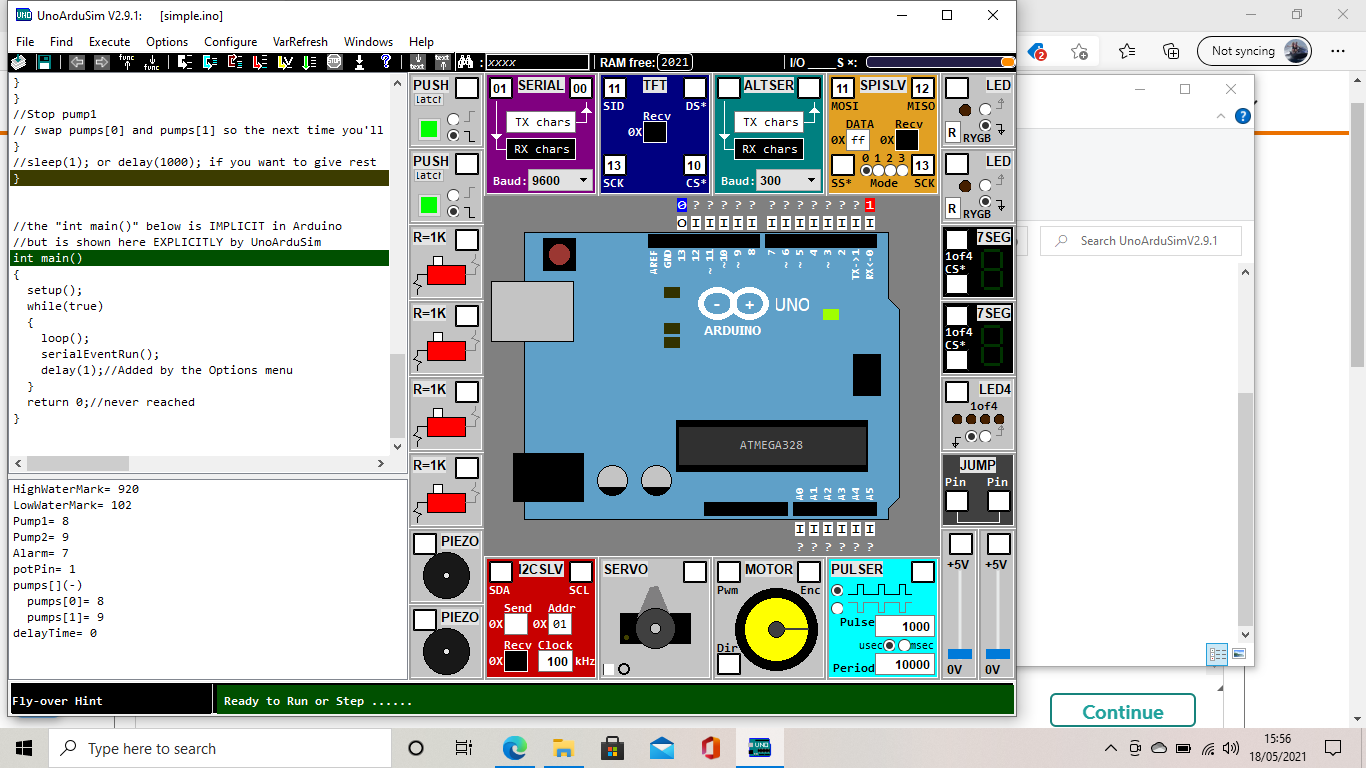
Task: Open the Mail app from the taskbar
Action: 662,748
